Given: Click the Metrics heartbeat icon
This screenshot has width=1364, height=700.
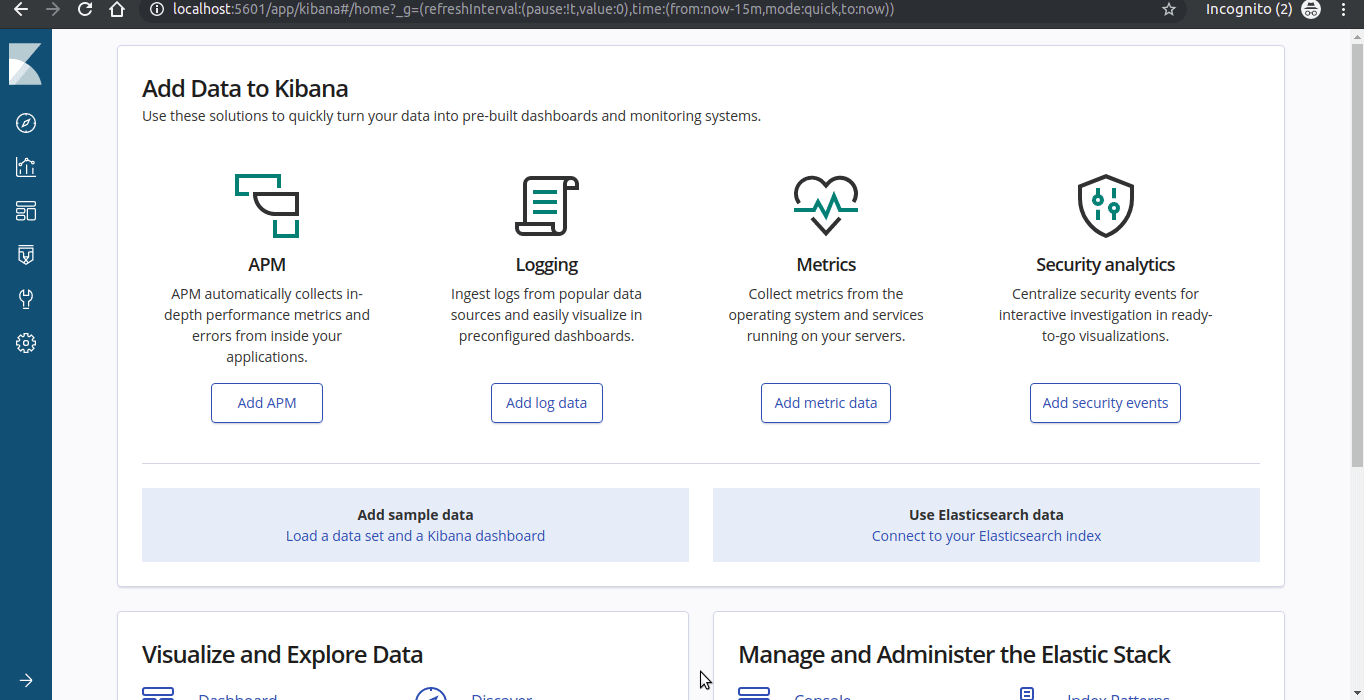Looking at the screenshot, I should (x=826, y=206).
